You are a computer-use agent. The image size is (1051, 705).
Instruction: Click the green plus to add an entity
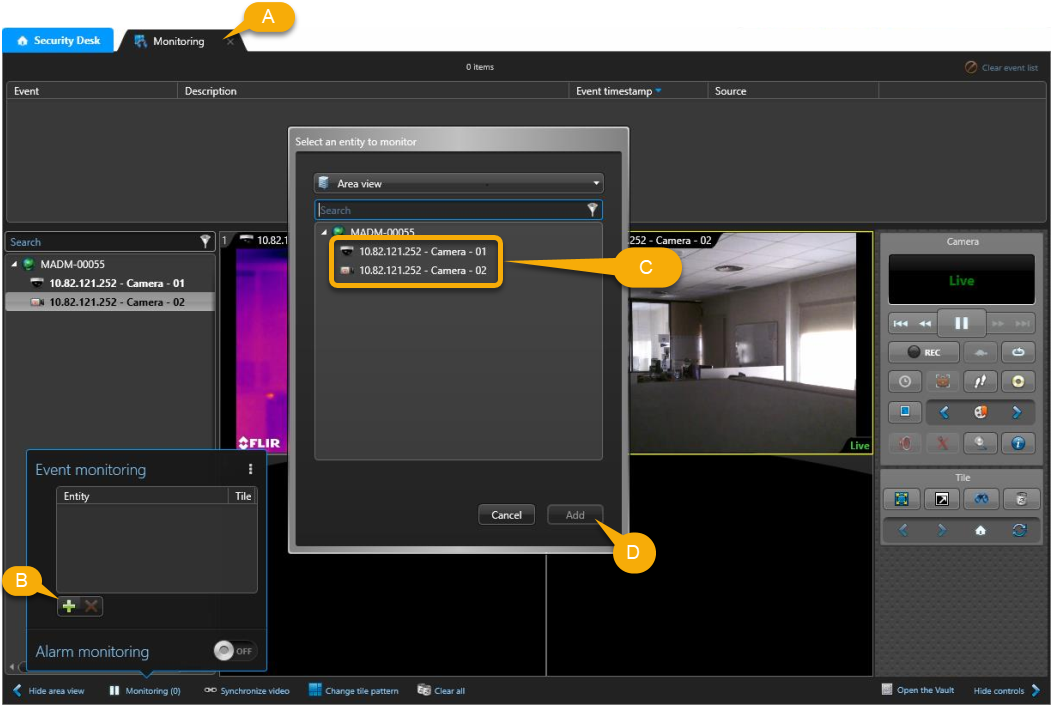pos(68,605)
